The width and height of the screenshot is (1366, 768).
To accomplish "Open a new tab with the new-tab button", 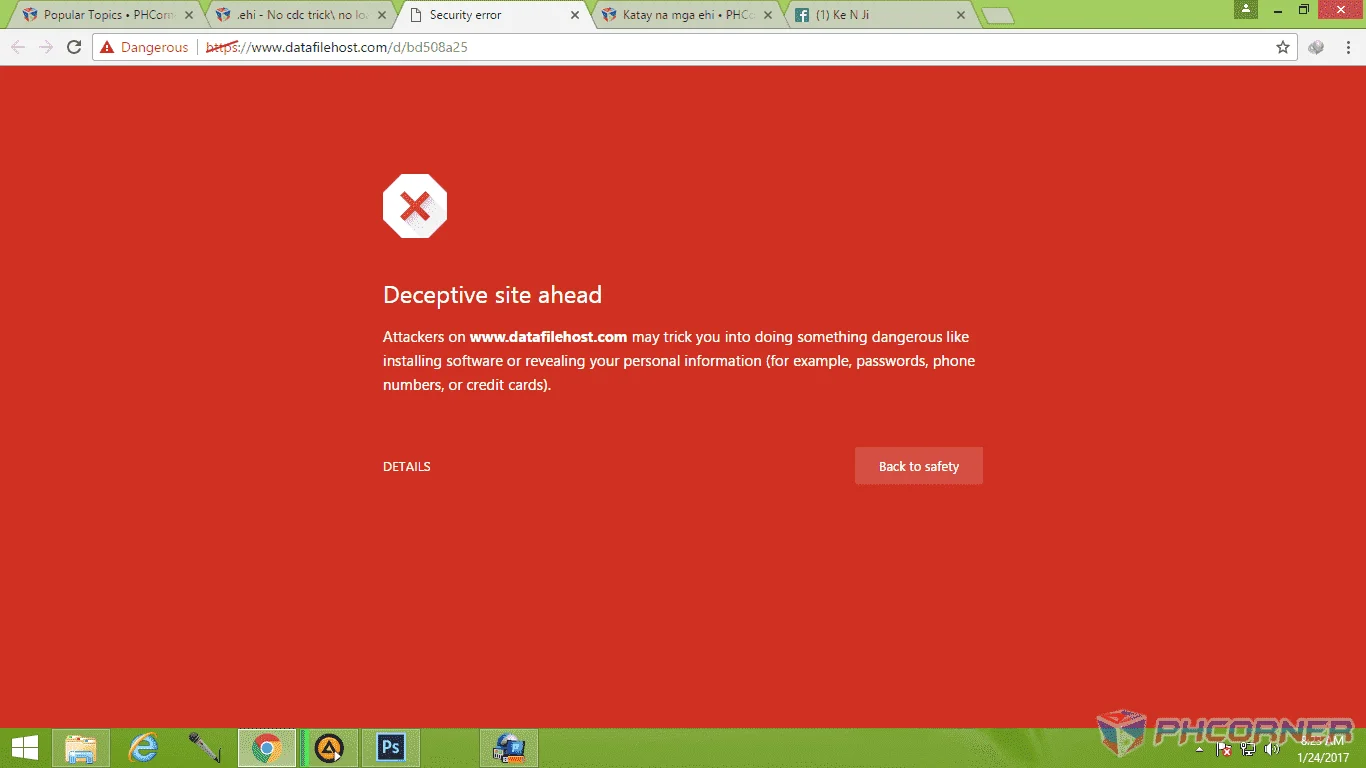I will click(997, 16).
